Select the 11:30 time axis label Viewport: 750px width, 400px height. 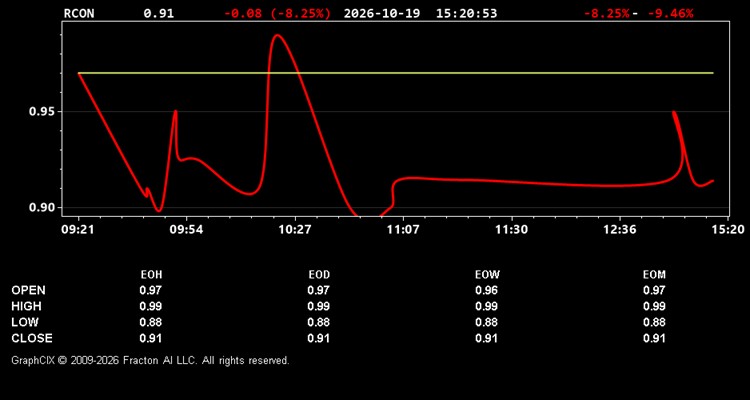coord(511,230)
